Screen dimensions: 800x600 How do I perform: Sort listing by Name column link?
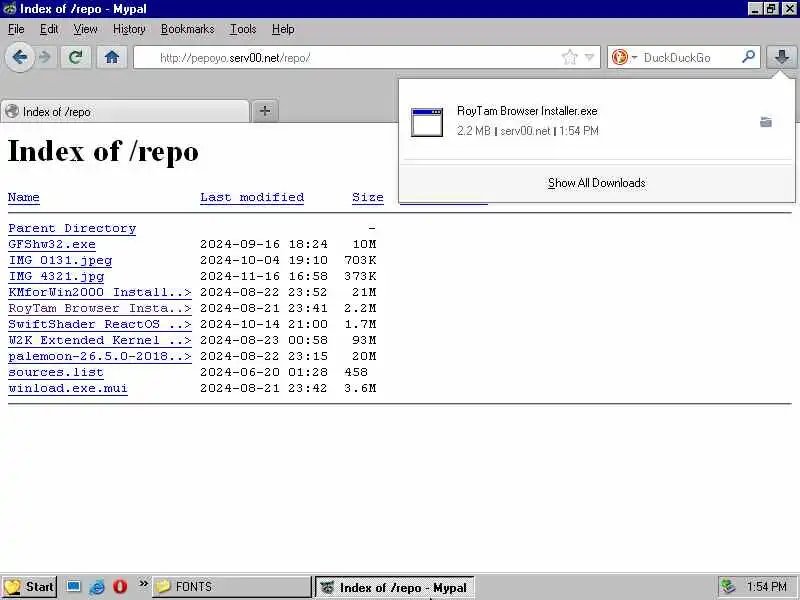coord(23,197)
